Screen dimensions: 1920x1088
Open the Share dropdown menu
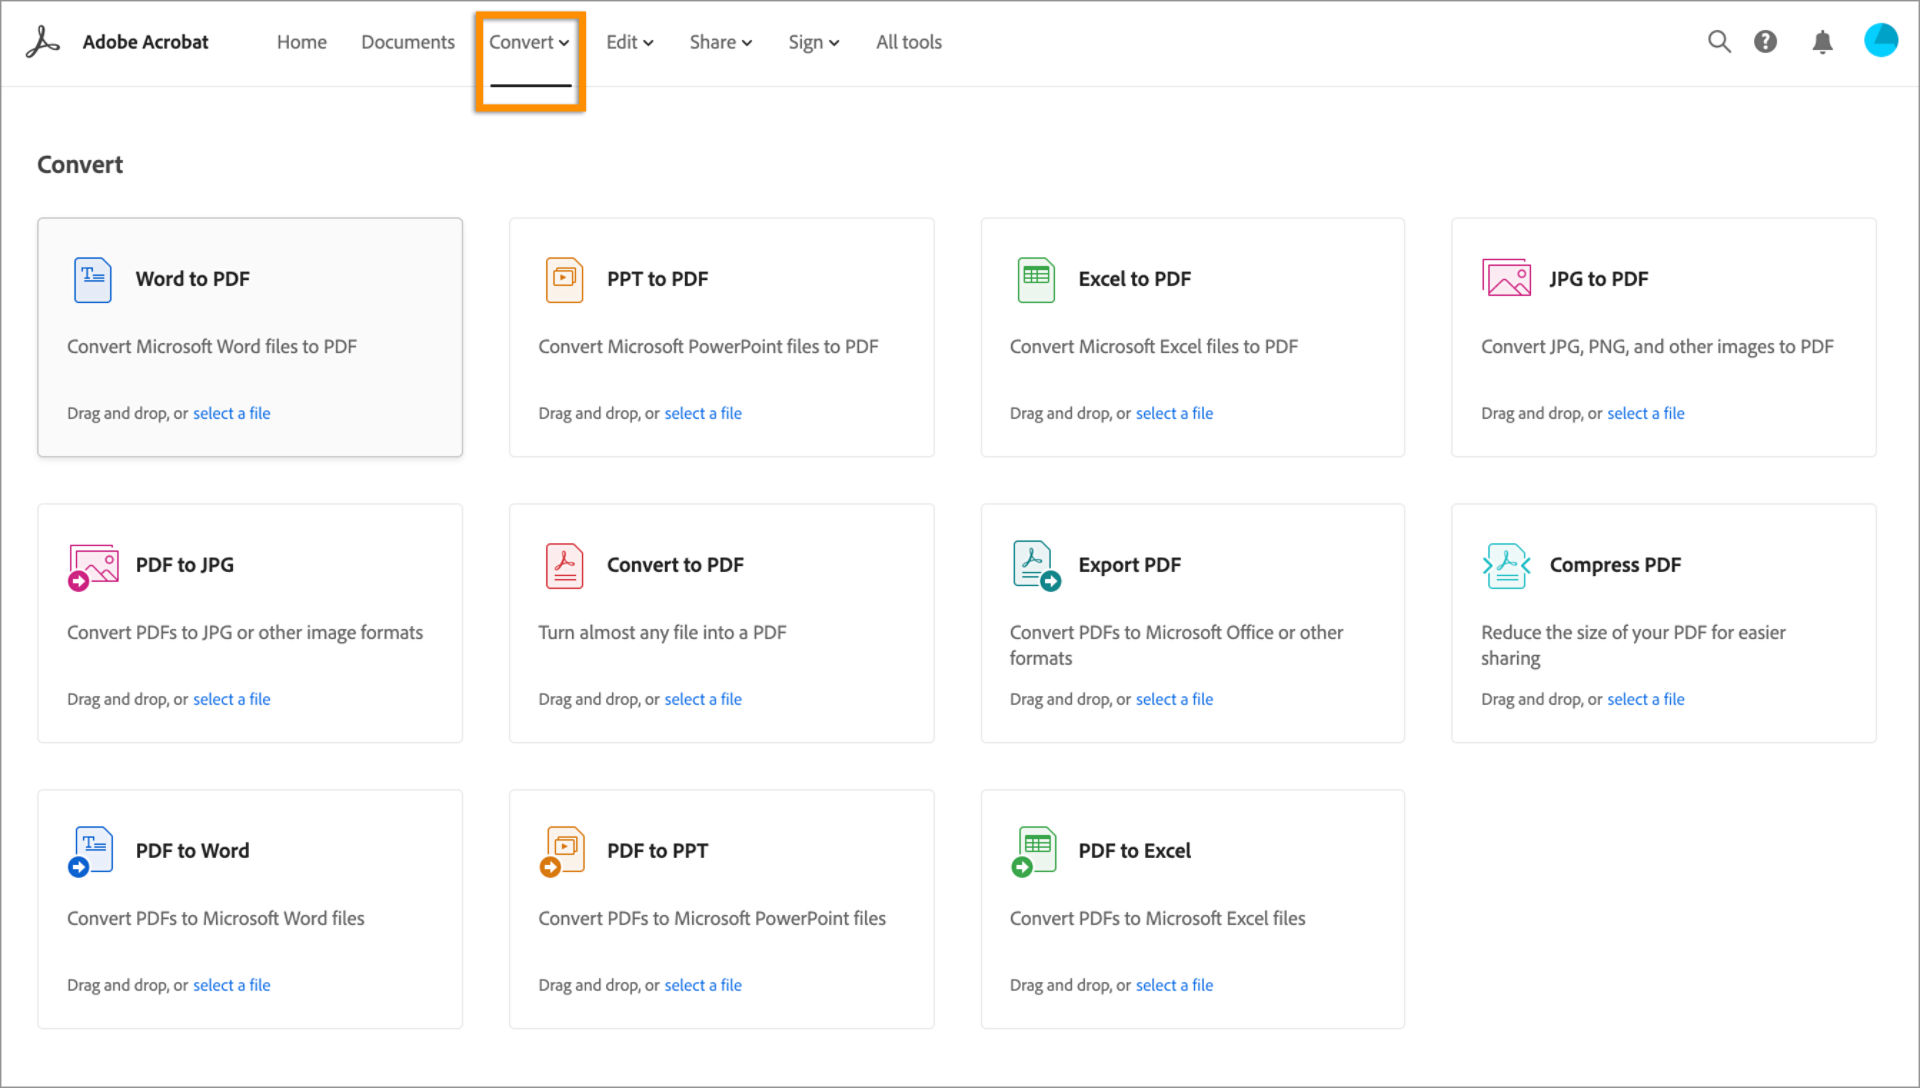pyautogui.click(x=719, y=41)
